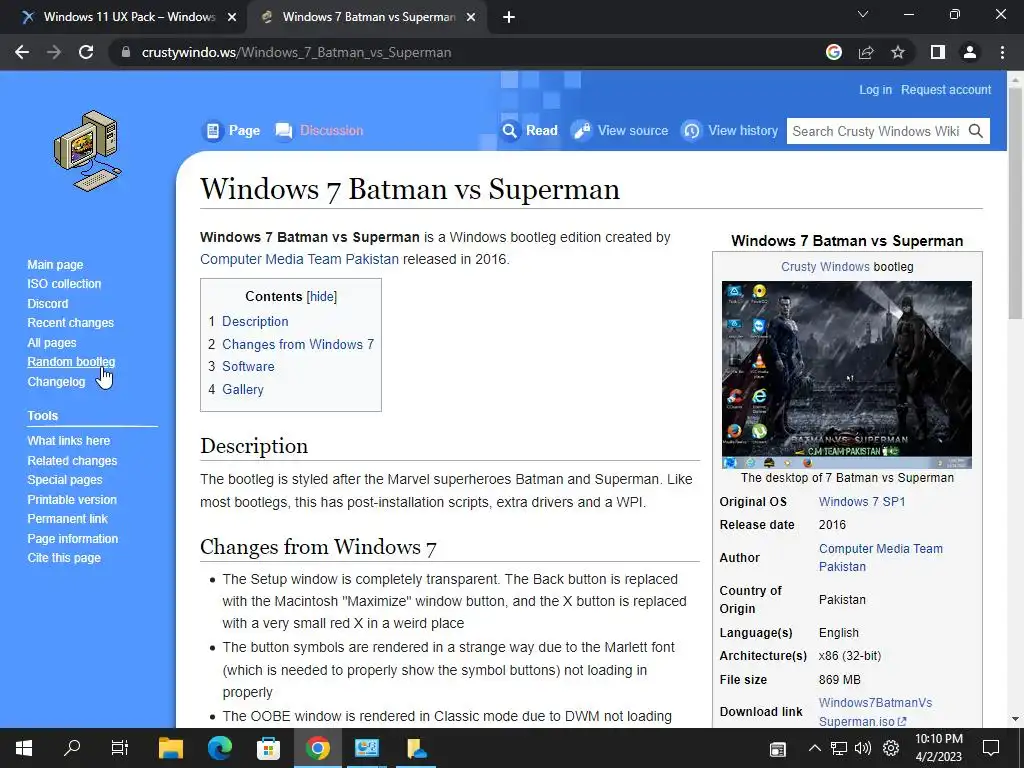Screen dimensions: 1024x768
Task: Open the Windows 7 SP1 infobox link
Action: click(862, 502)
